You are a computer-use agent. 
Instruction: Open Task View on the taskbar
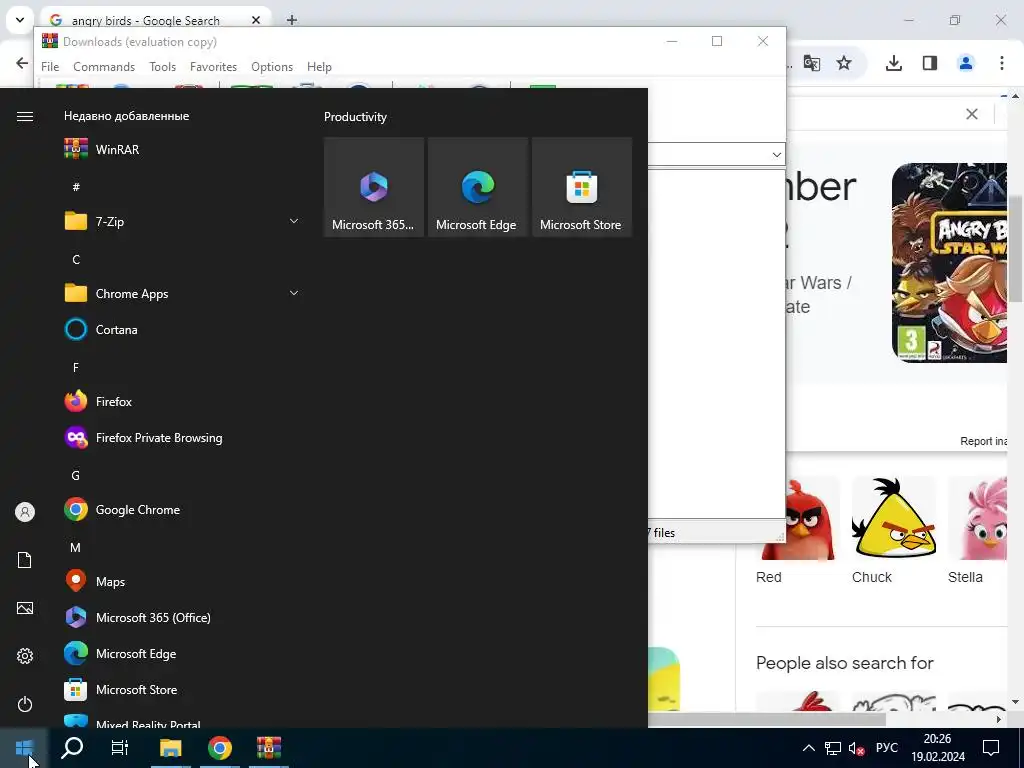tap(120, 748)
